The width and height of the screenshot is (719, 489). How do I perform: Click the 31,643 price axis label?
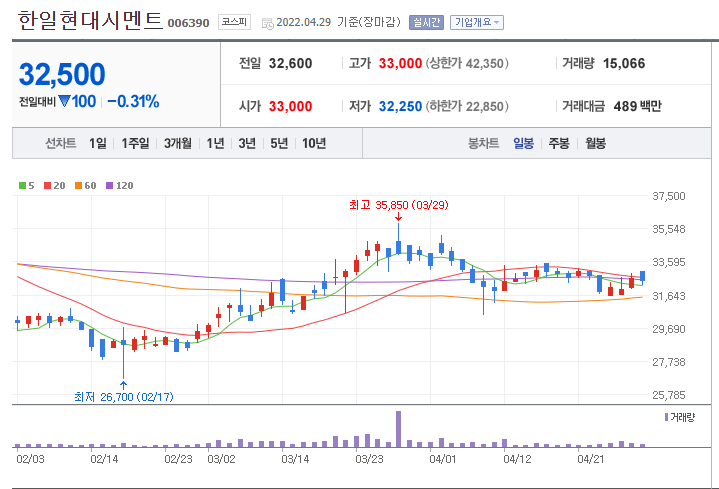(669, 296)
